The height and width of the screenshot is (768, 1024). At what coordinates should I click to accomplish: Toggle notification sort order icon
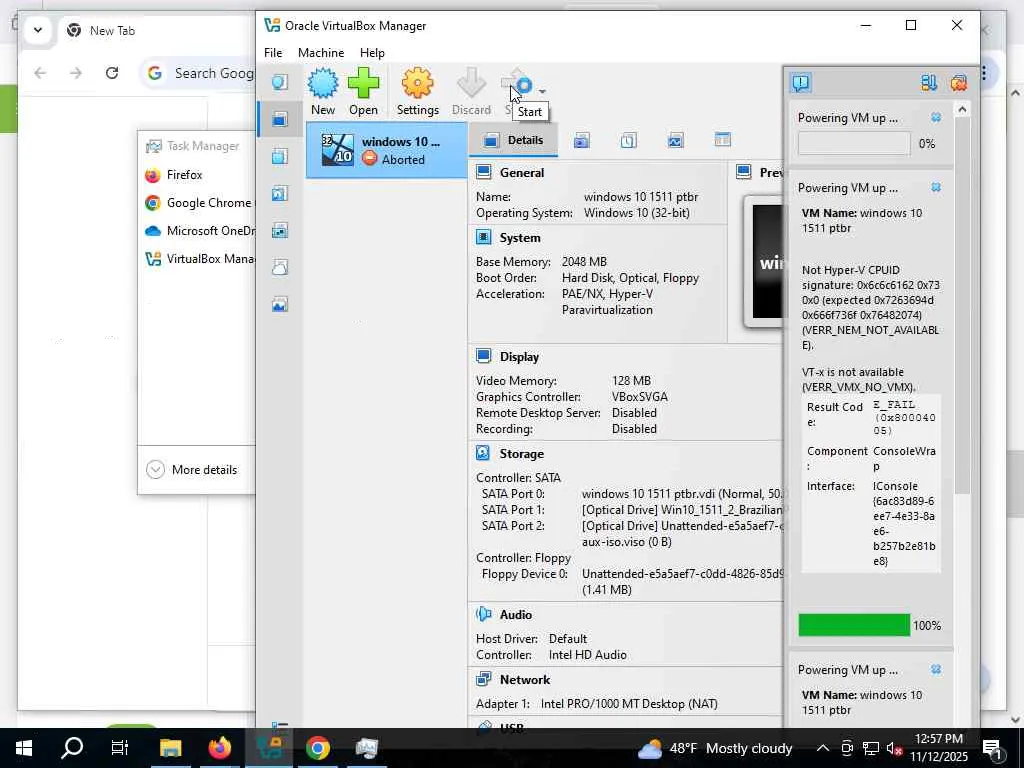coord(929,83)
